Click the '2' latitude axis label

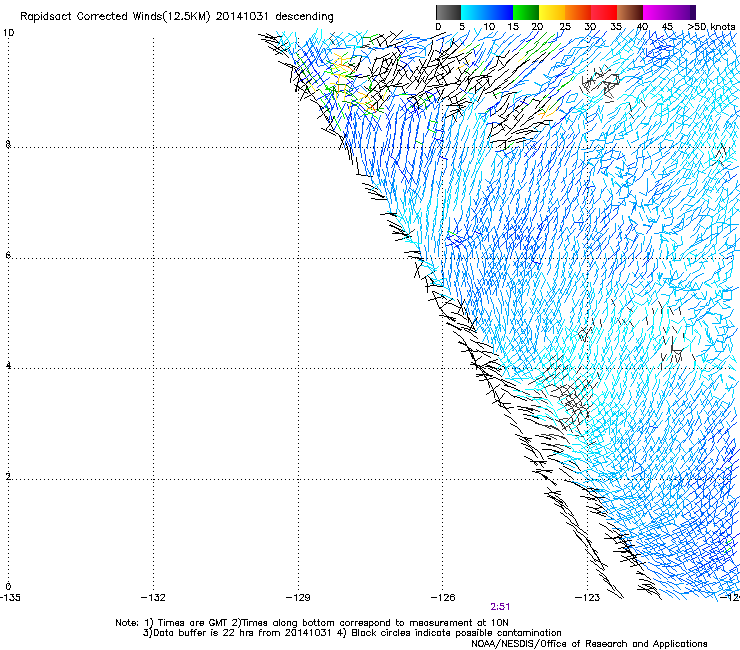click(x=8, y=477)
